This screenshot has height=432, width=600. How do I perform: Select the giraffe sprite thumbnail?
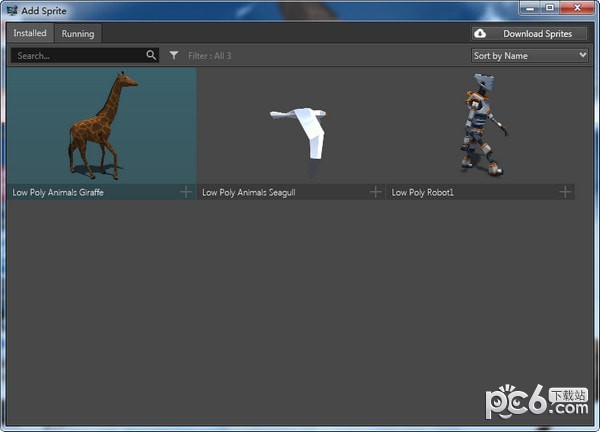click(102, 125)
